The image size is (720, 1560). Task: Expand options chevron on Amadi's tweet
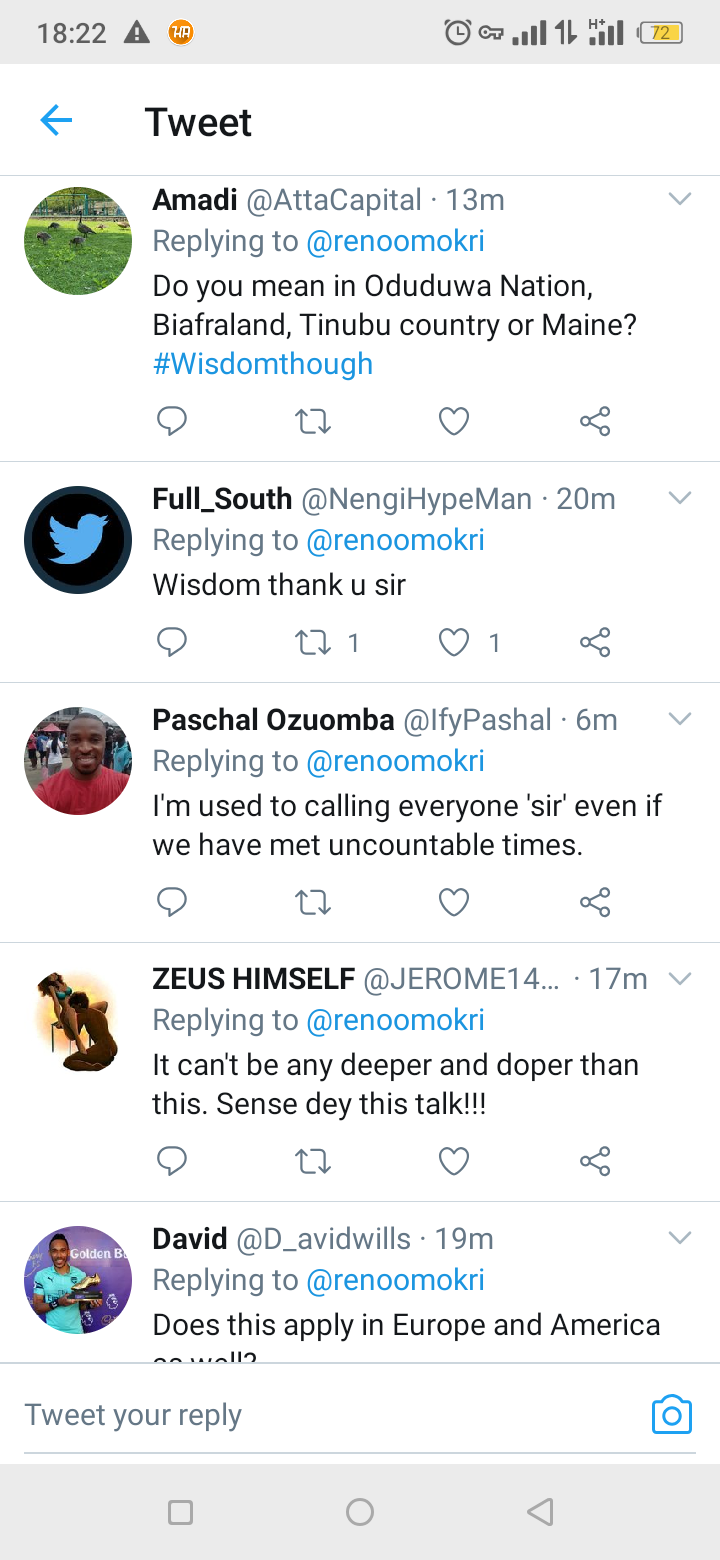point(680,199)
